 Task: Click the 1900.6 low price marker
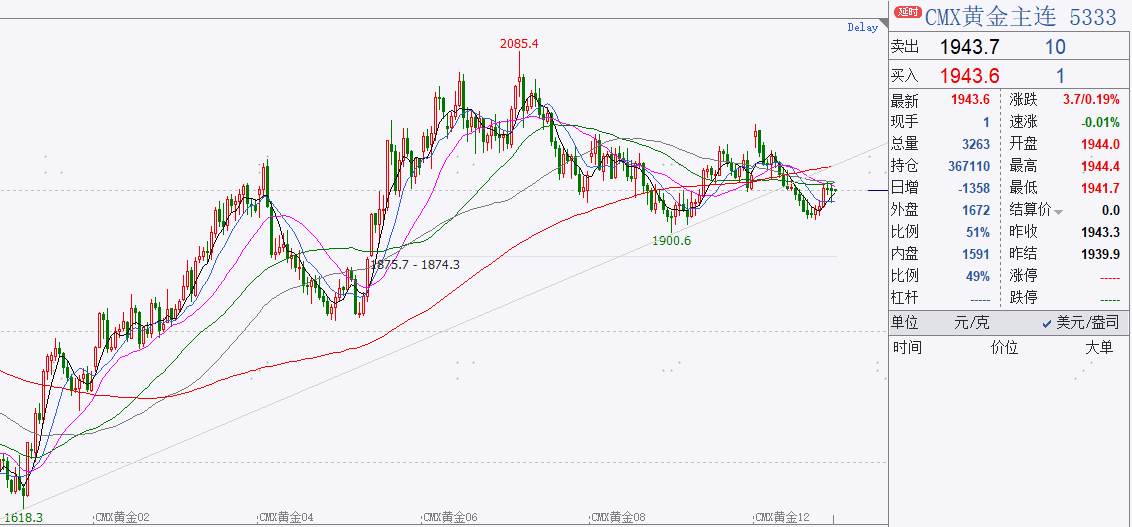pos(671,241)
